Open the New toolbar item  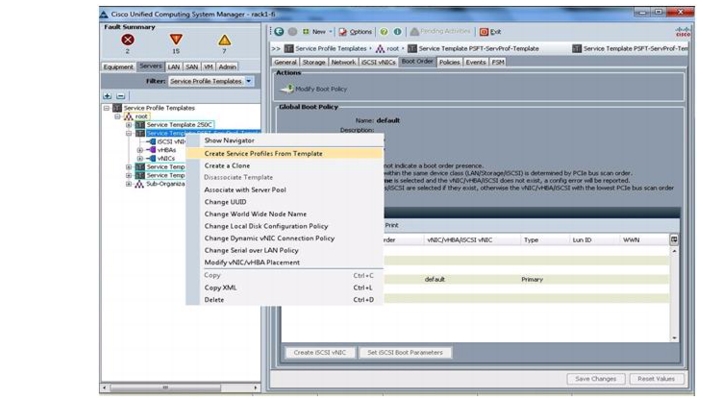click(x=315, y=32)
